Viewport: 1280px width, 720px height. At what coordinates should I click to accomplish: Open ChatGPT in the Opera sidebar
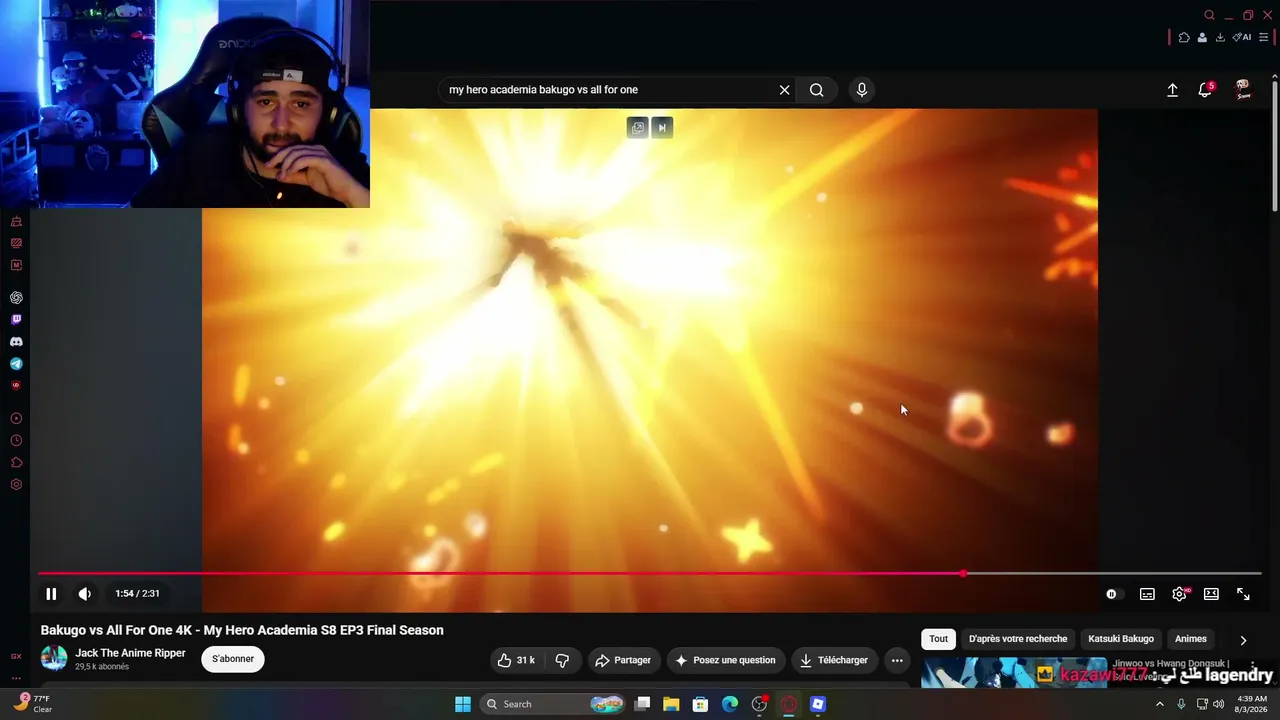[16, 298]
